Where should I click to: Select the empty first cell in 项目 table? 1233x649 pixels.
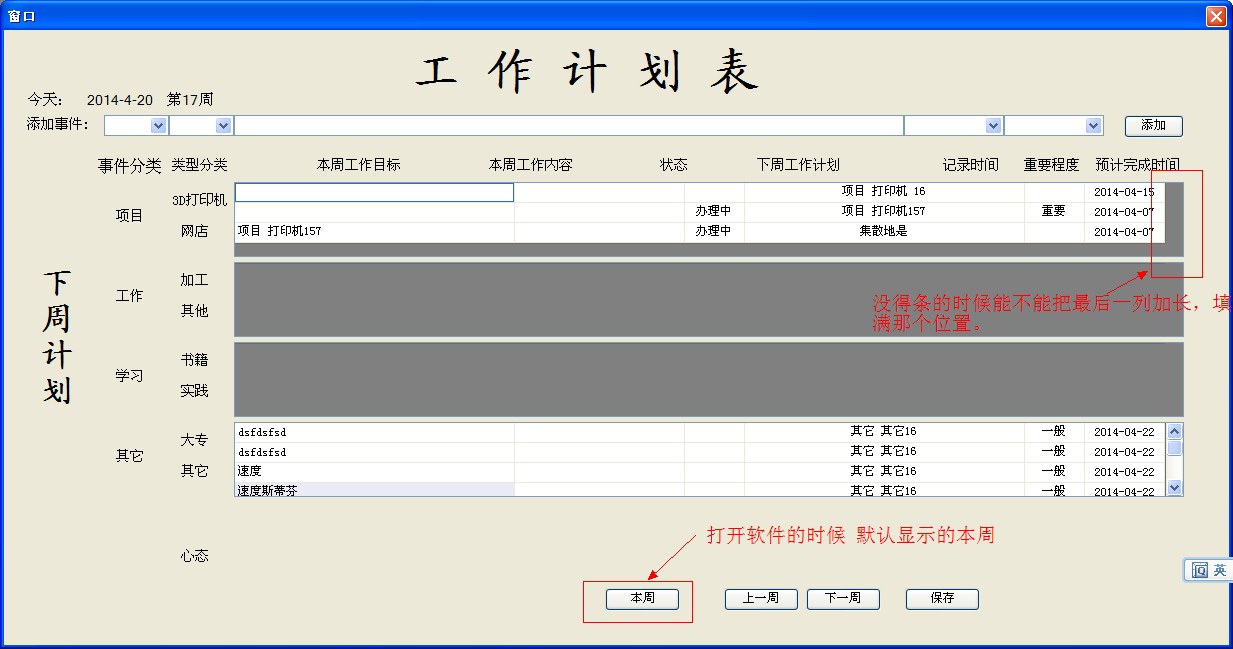point(374,192)
